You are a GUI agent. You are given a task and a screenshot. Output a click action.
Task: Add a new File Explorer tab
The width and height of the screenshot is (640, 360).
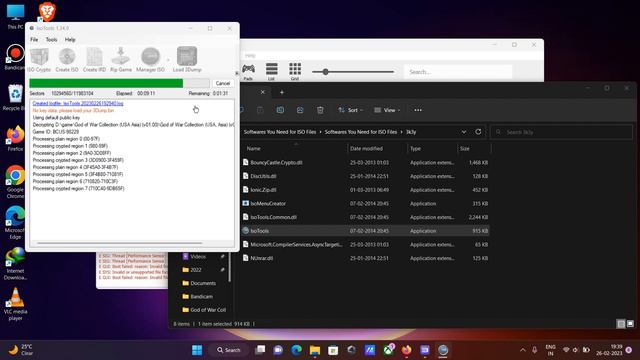282,92
